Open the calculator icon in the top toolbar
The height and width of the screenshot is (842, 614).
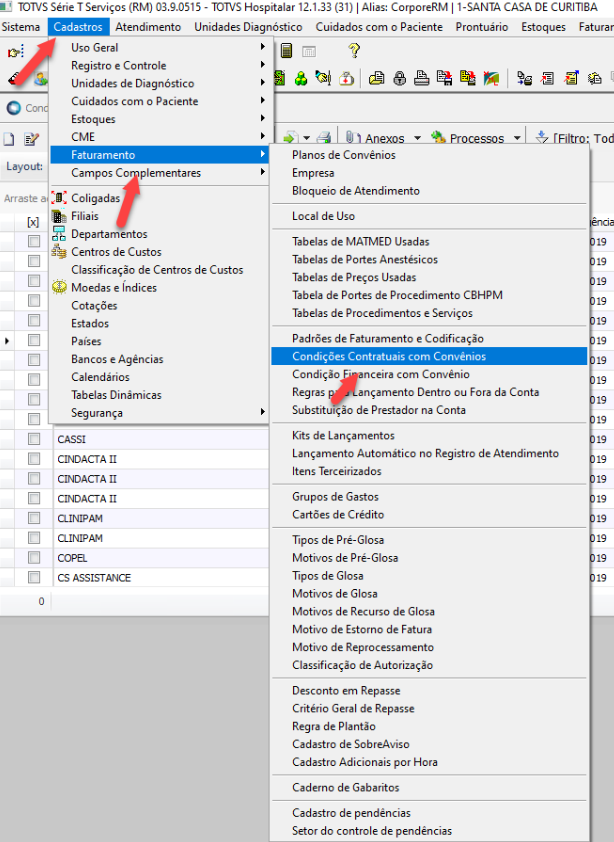pos(286,51)
